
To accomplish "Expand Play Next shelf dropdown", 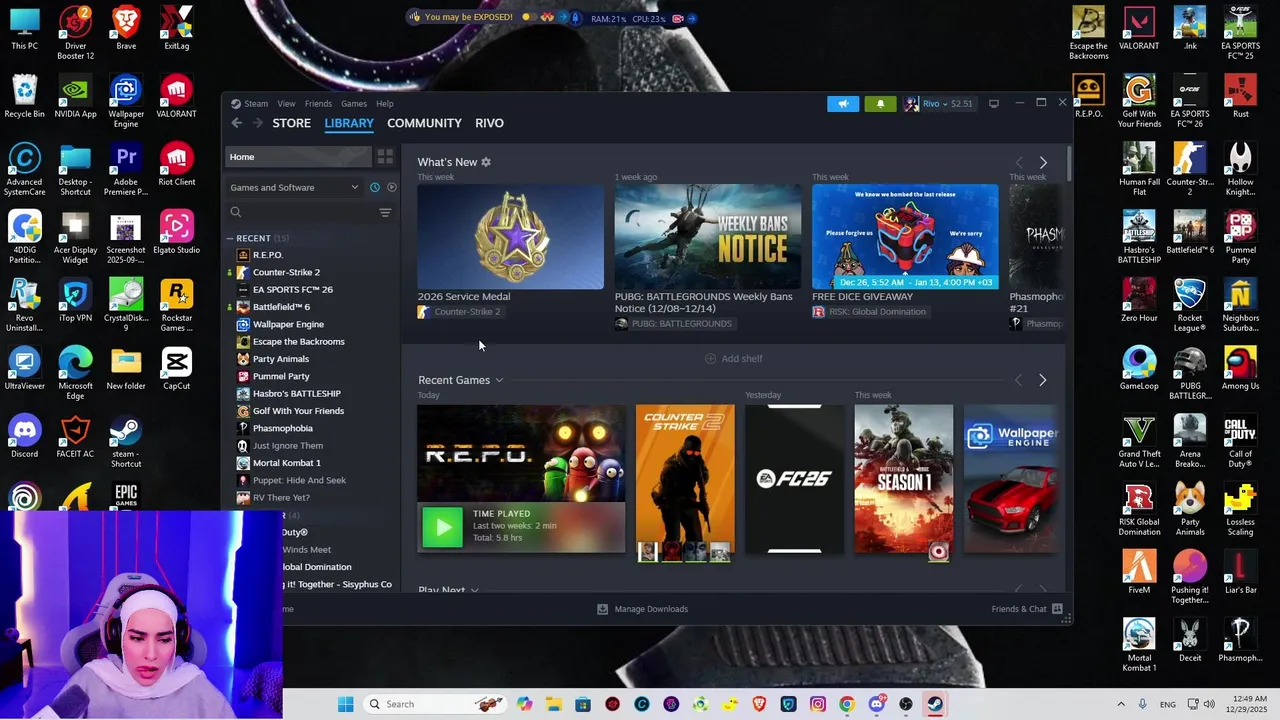I will [x=474, y=590].
